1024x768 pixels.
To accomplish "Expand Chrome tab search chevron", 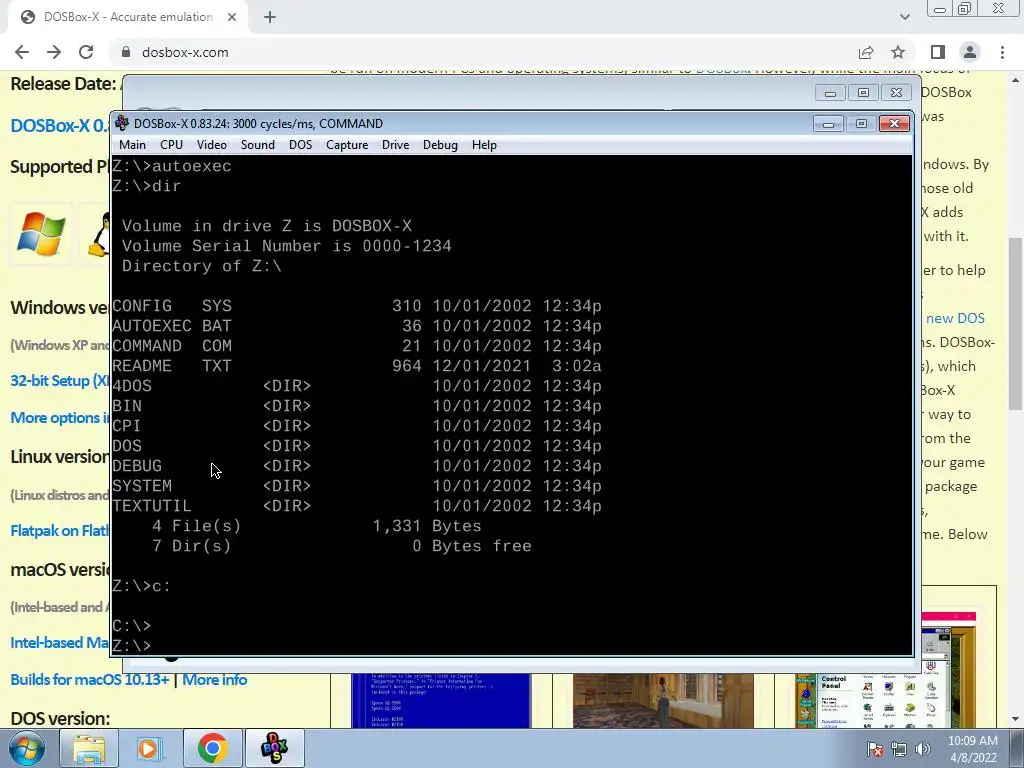I will 904,17.
